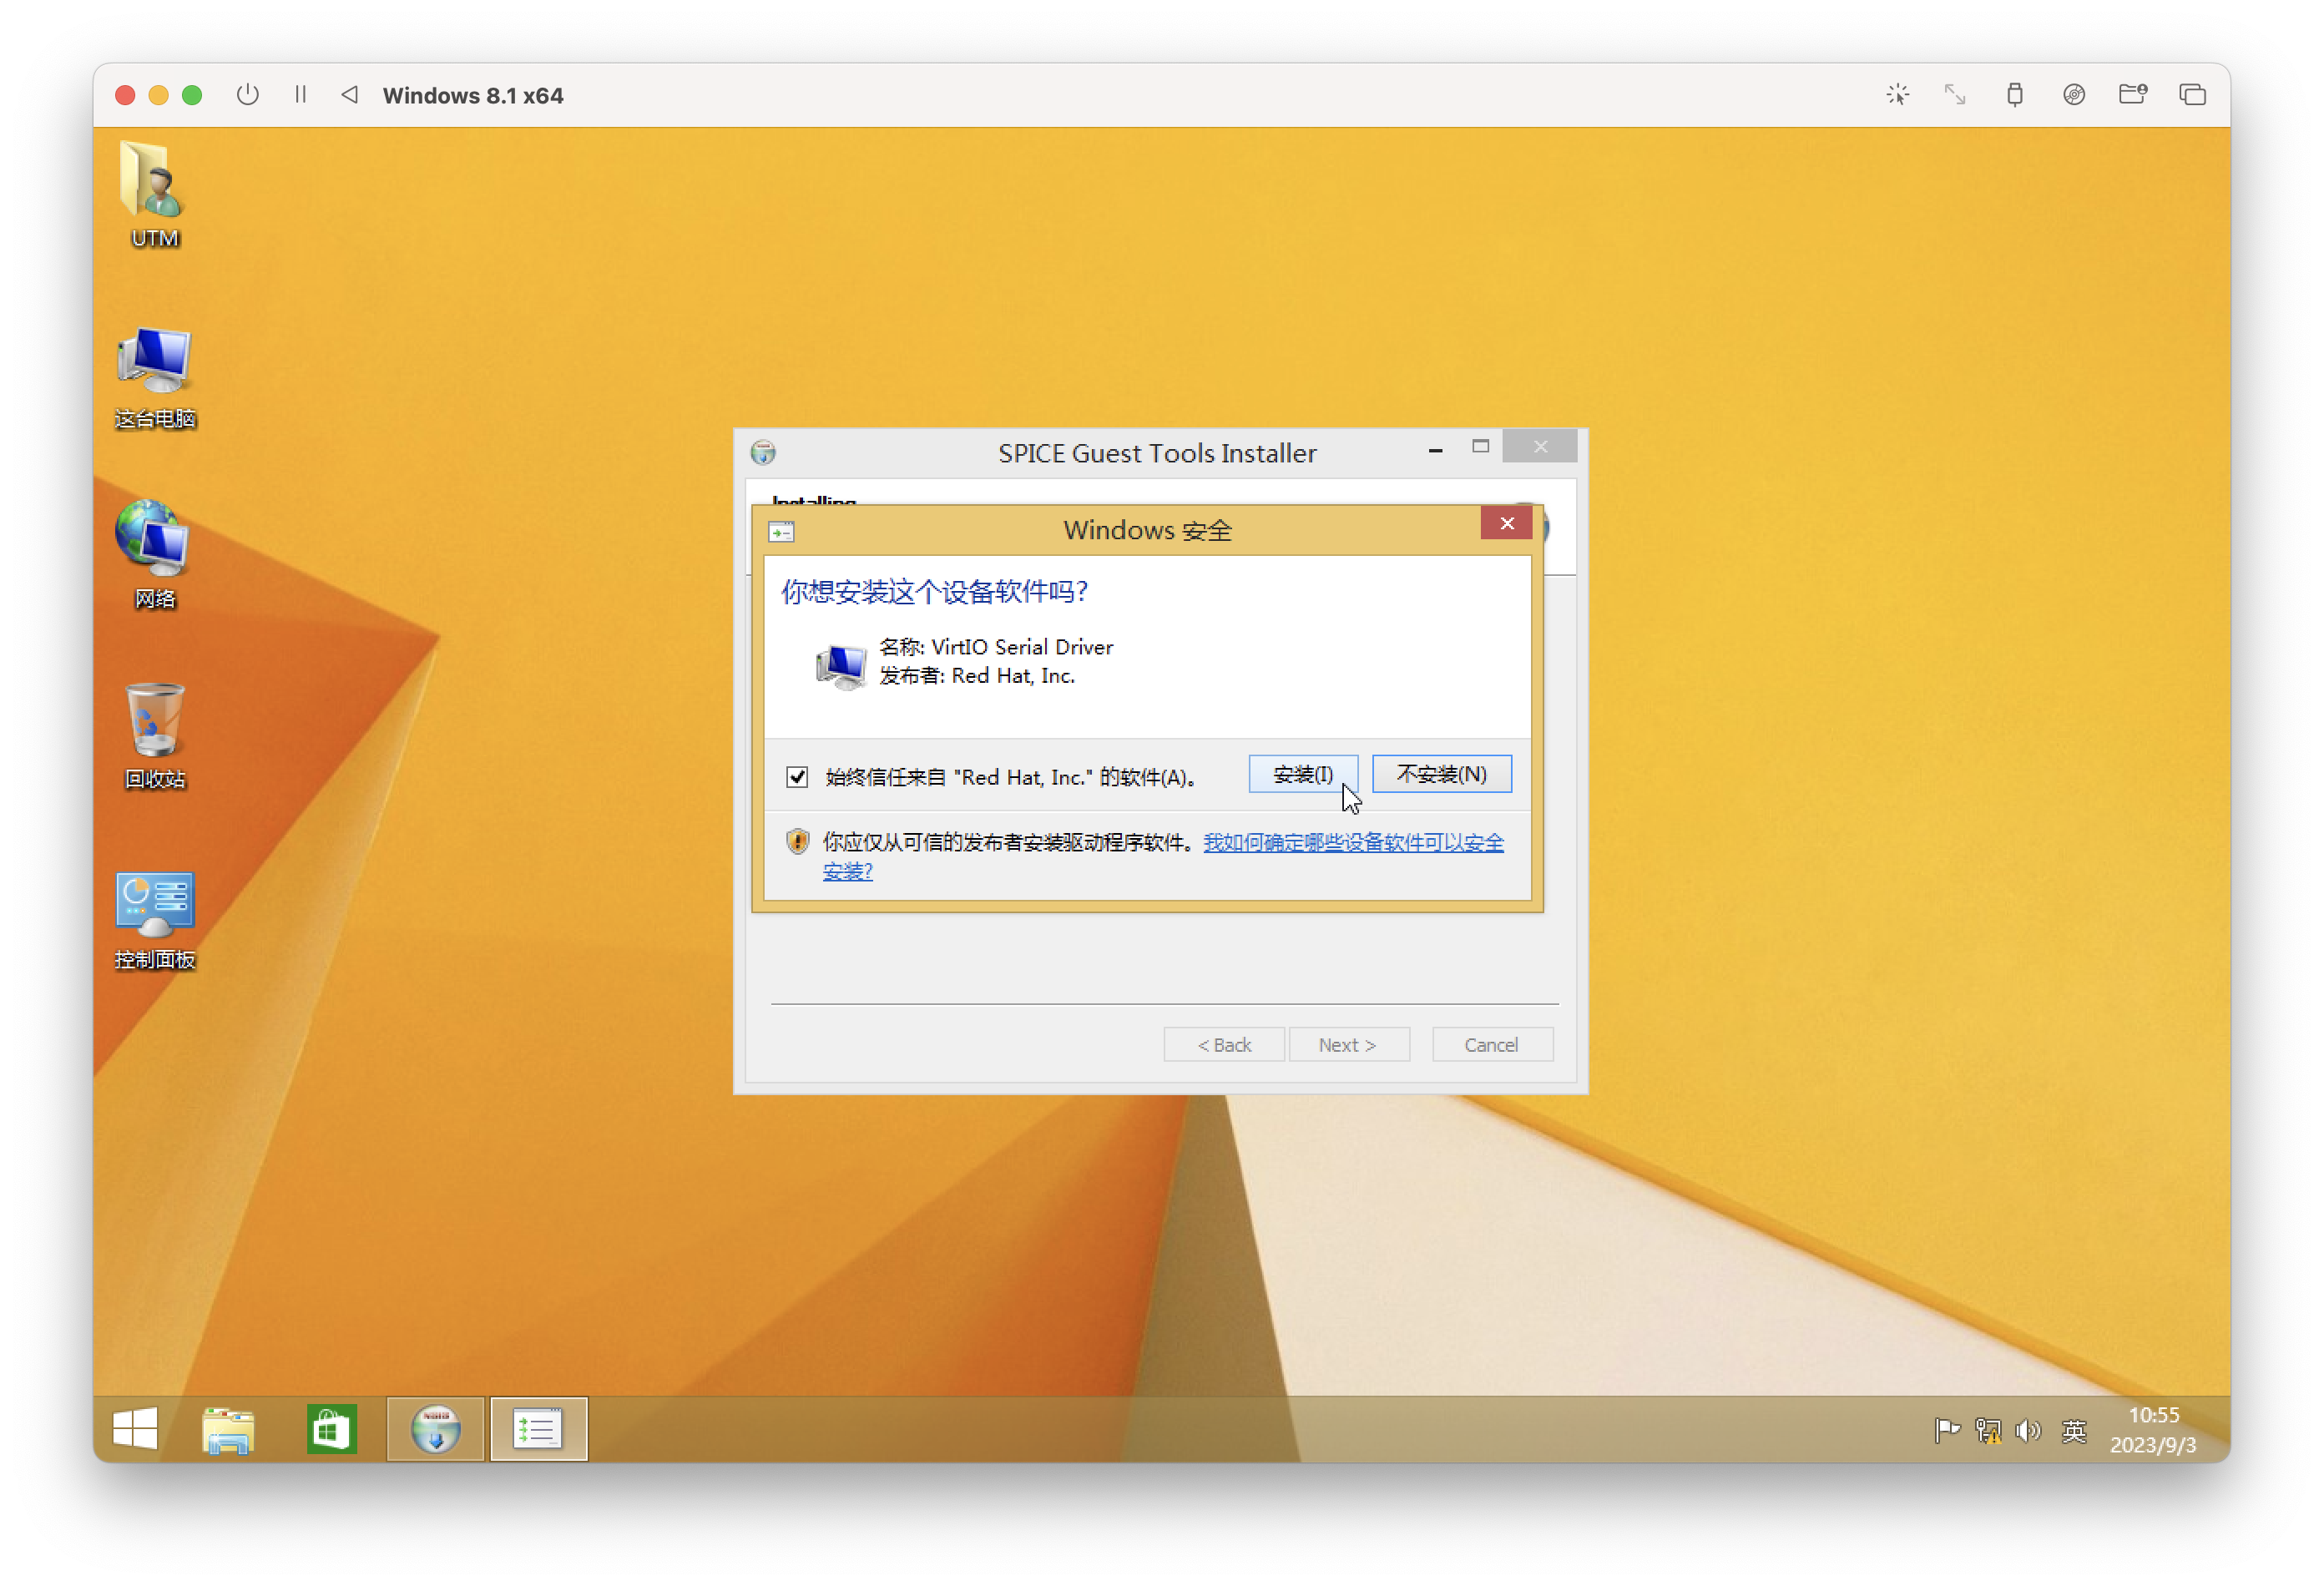Viewport: 2324px width, 1586px height.
Task: Click the Action Center flag icon
Action: point(1946,1430)
